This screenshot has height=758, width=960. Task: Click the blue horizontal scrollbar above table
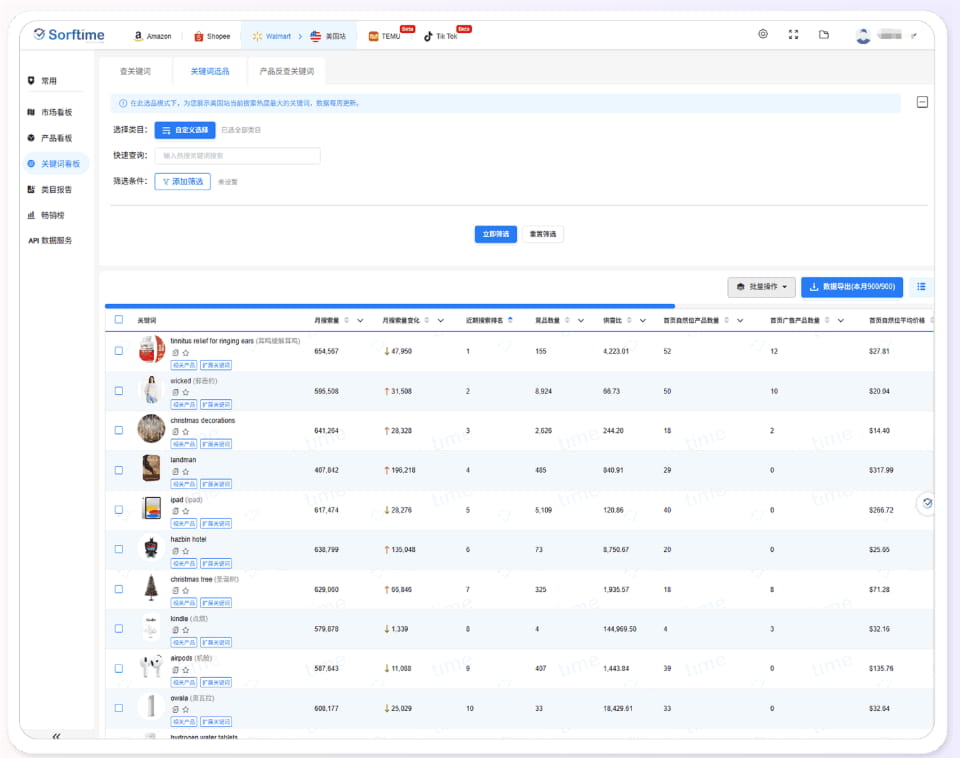pos(389,306)
